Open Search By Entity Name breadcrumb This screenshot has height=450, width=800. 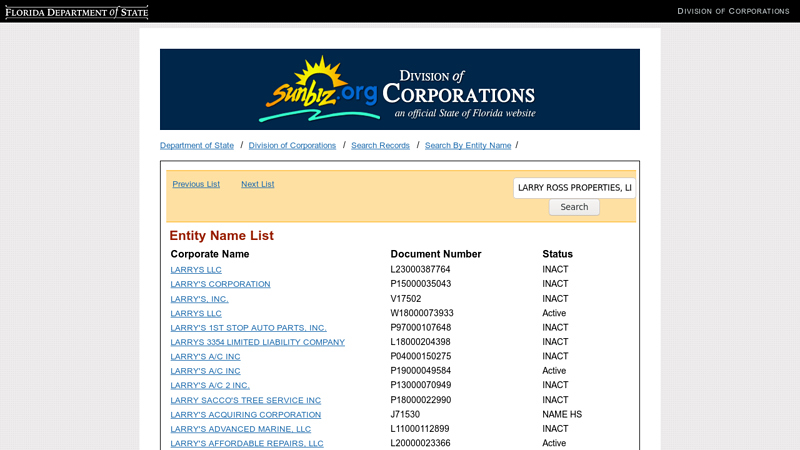coord(468,145)
